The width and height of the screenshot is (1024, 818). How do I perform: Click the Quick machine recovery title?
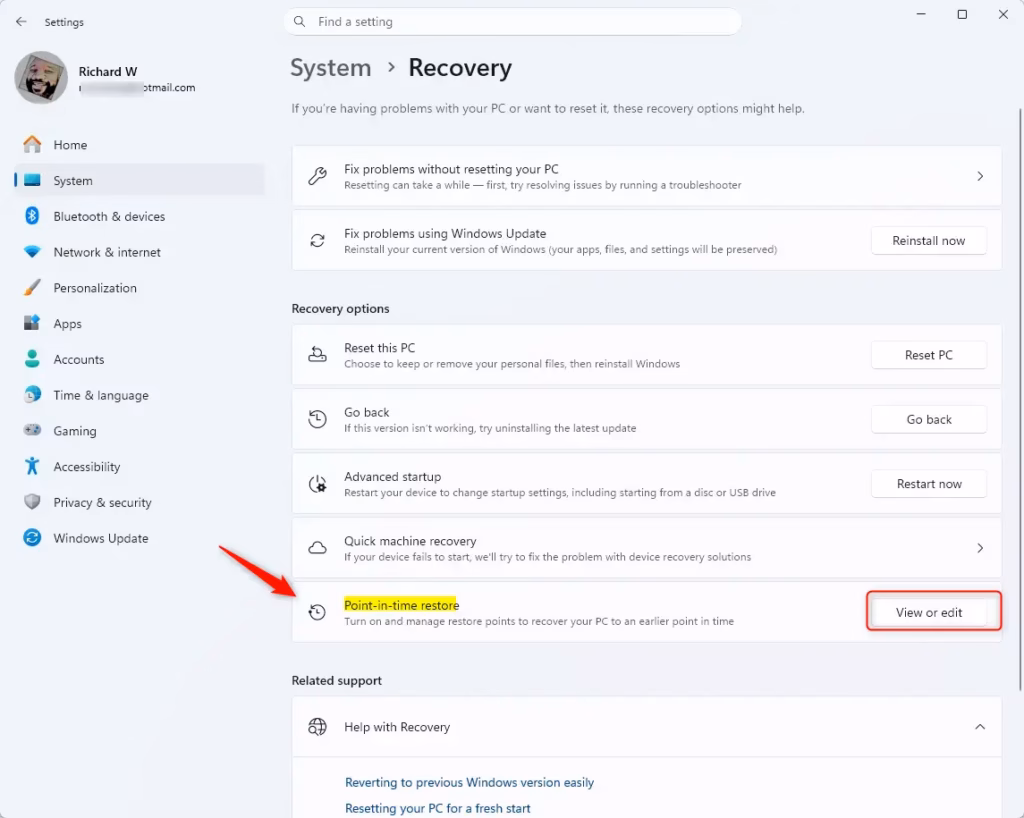click(410, 541)
